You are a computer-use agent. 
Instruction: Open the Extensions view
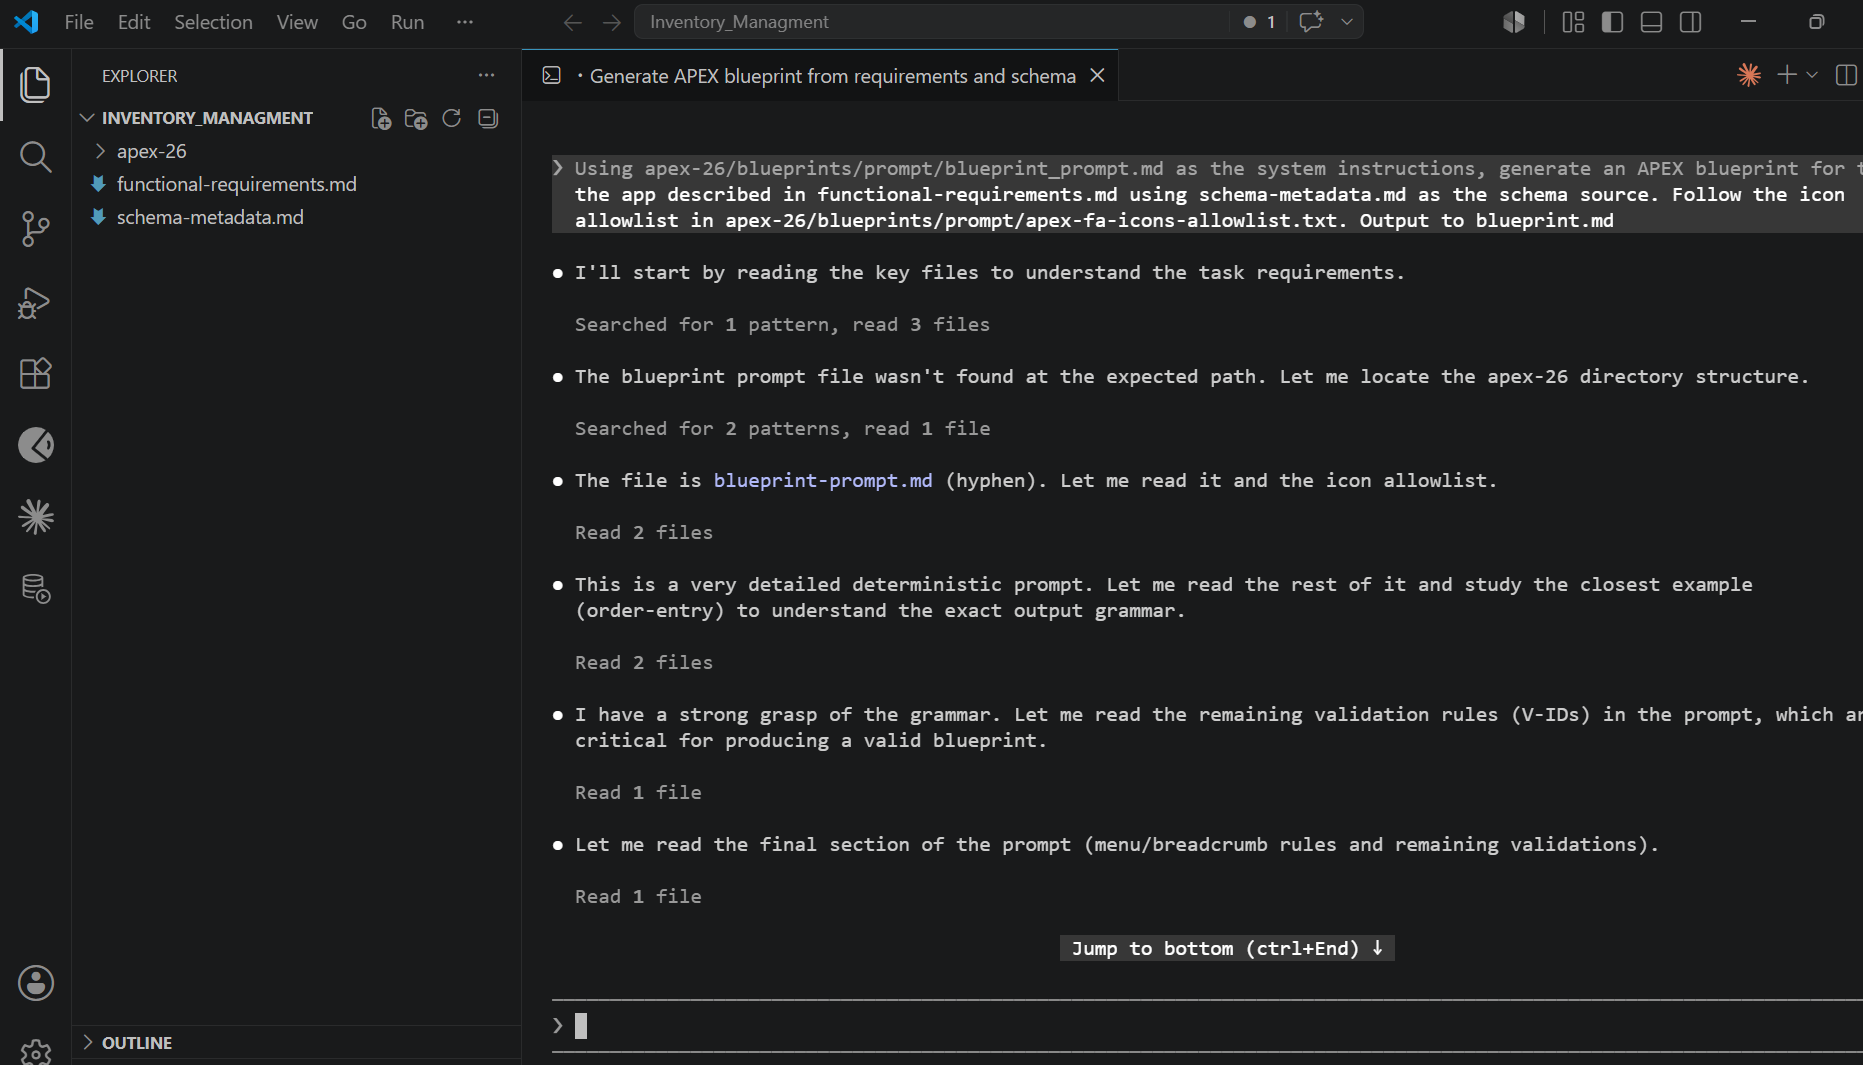(x=35, y=373)
